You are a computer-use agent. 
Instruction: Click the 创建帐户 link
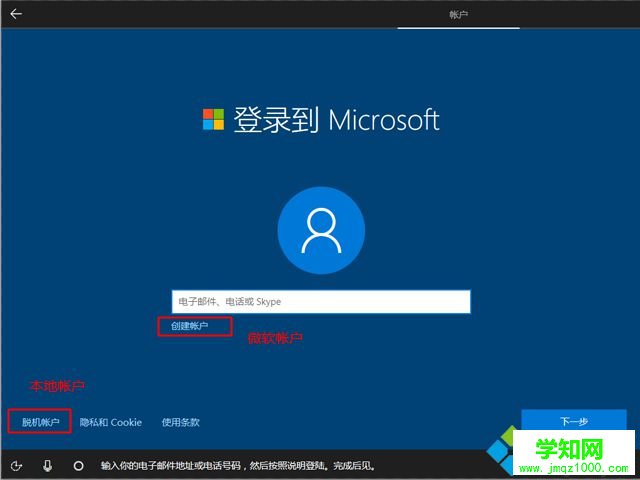[189, 326]
